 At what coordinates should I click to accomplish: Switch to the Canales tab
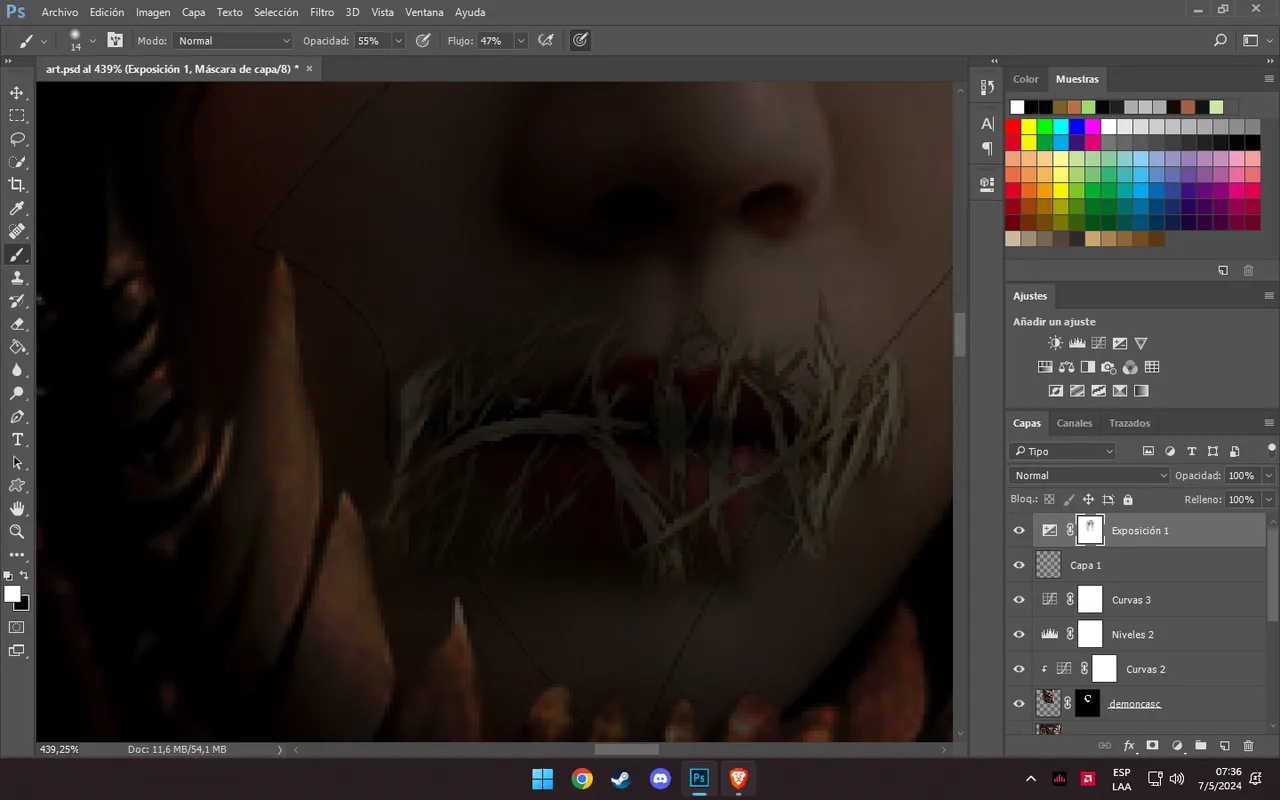(x=1075, y=423)
